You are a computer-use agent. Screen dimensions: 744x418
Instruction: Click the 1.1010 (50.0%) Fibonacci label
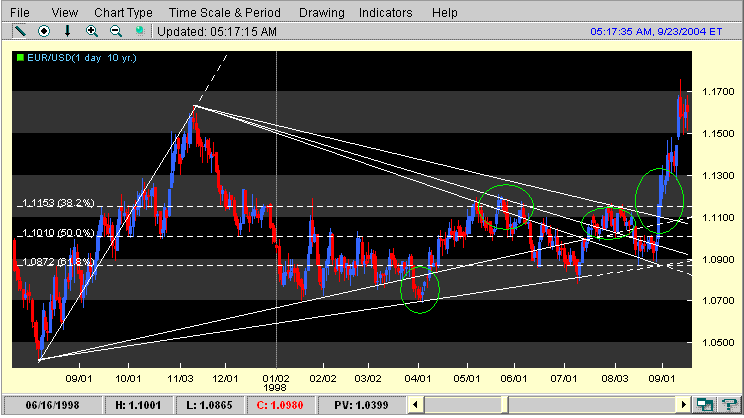(x=58, y=233)
